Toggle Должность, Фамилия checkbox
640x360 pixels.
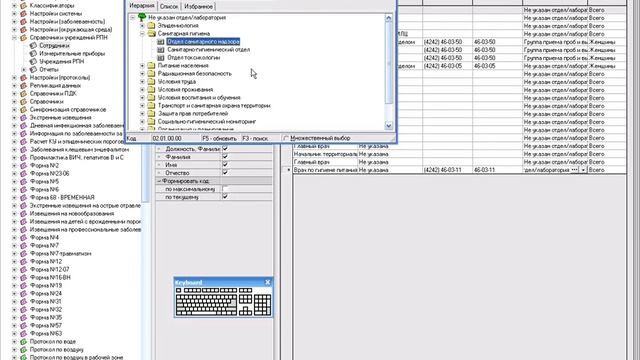coord(225,149)
